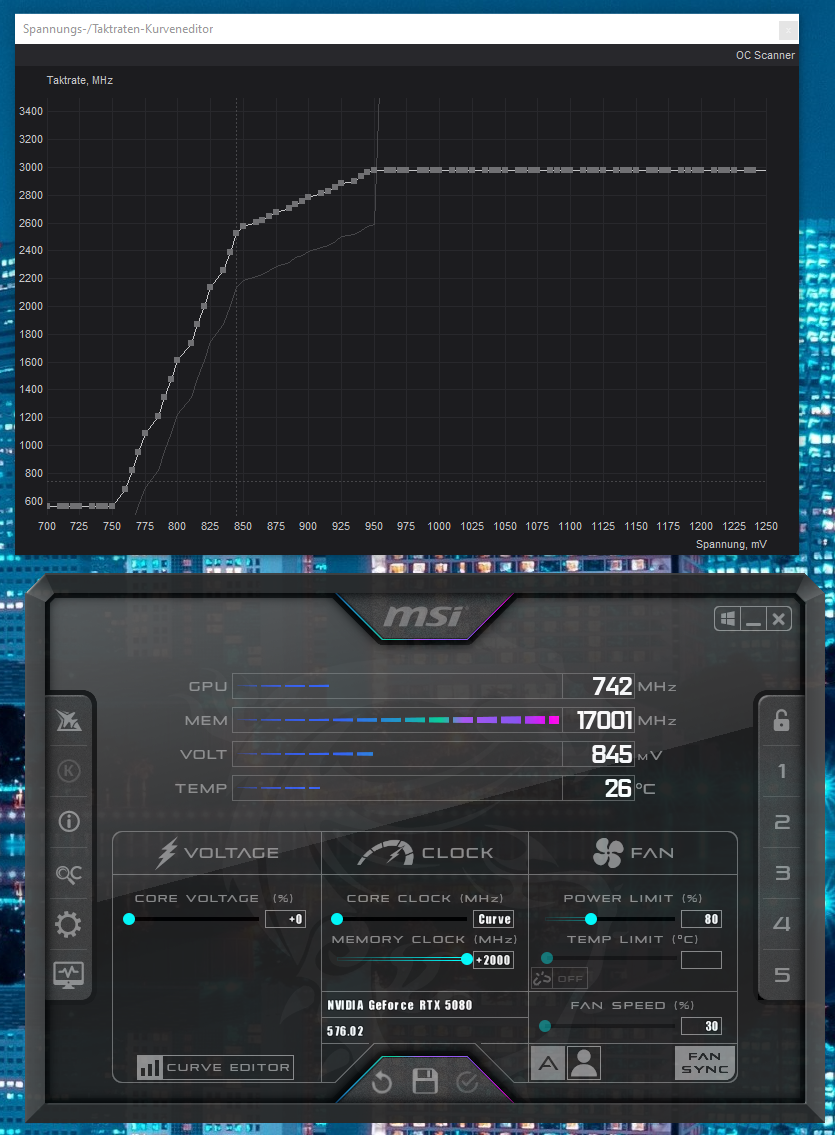Viewport: 835px width, 1135px height.
Task: Click the Core Clock 'Curve' value field
Action: click(x=493, y=919)
